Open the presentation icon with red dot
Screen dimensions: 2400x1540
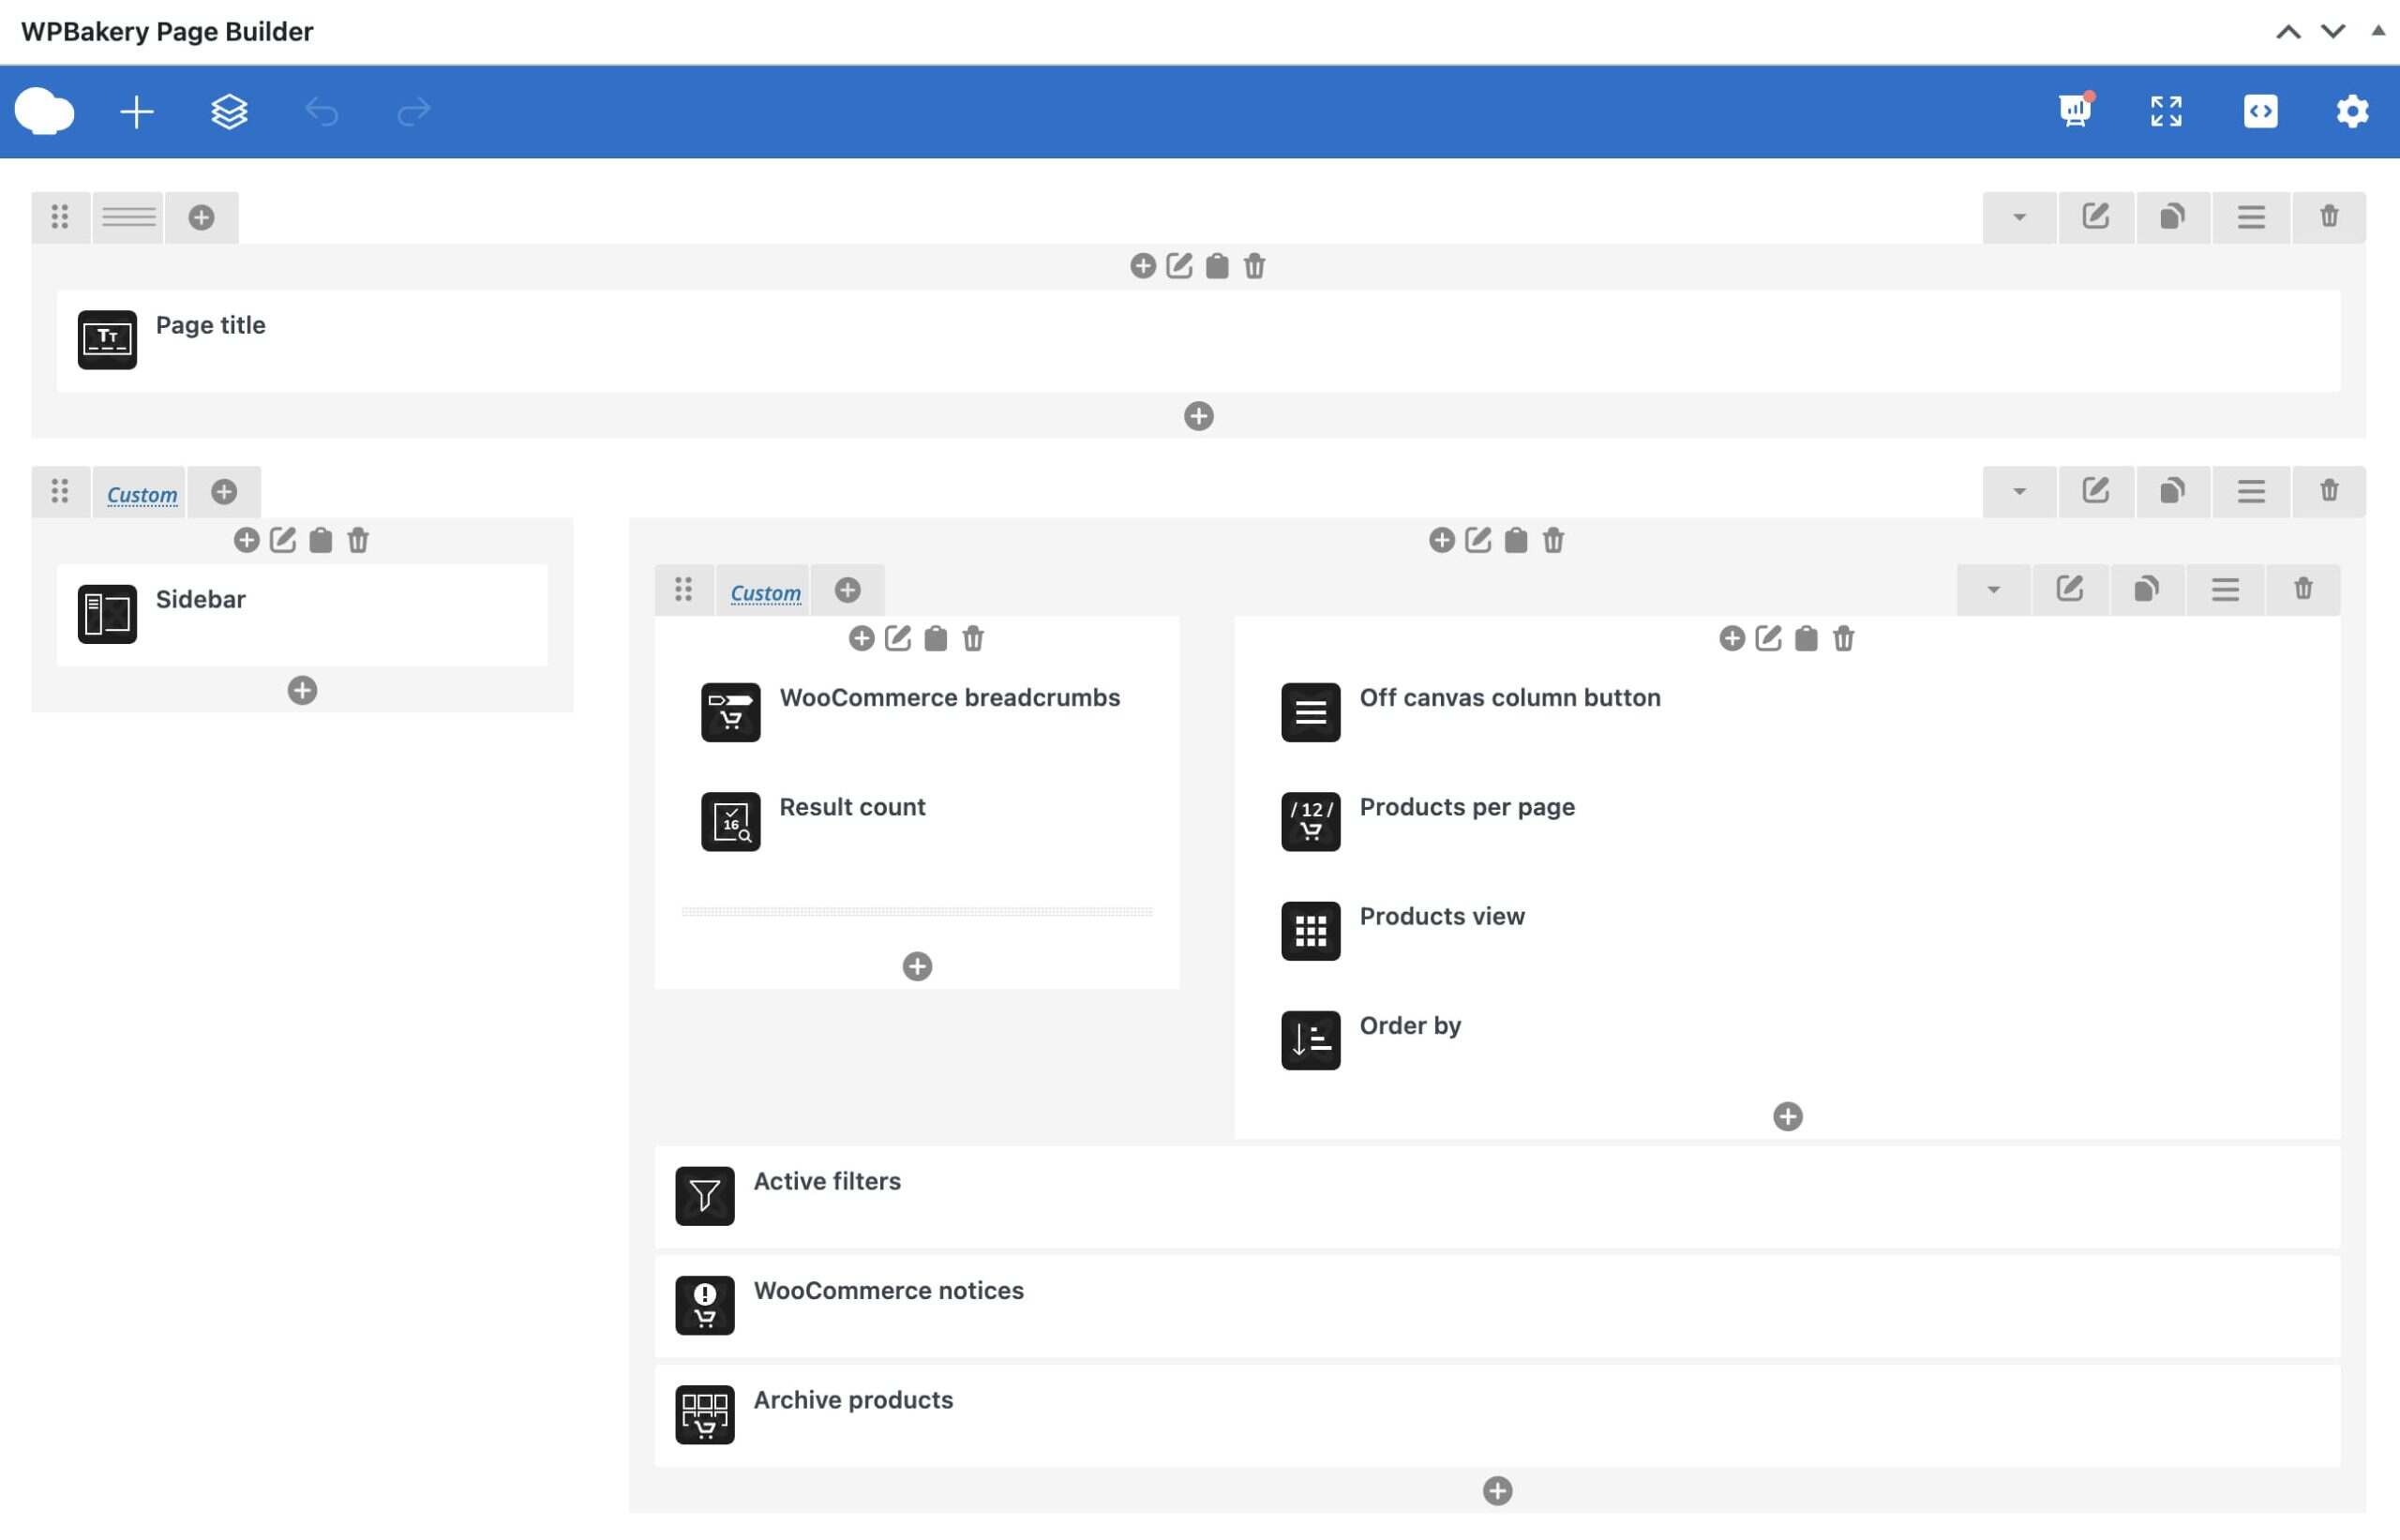2076,109
